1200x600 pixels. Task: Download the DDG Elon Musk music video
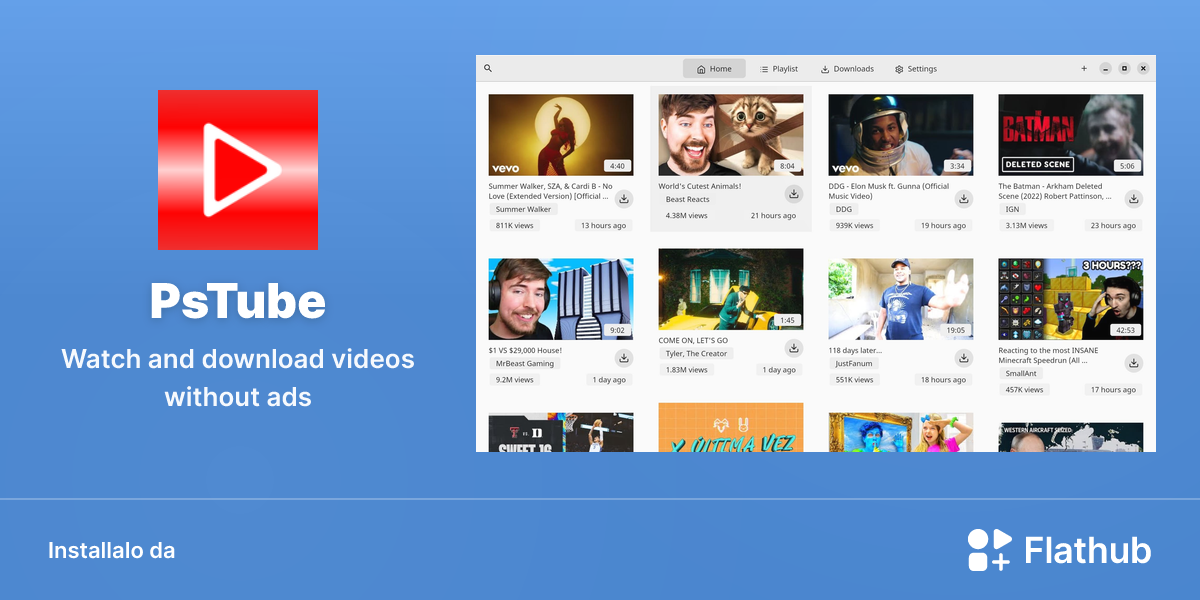pos(964,199)
